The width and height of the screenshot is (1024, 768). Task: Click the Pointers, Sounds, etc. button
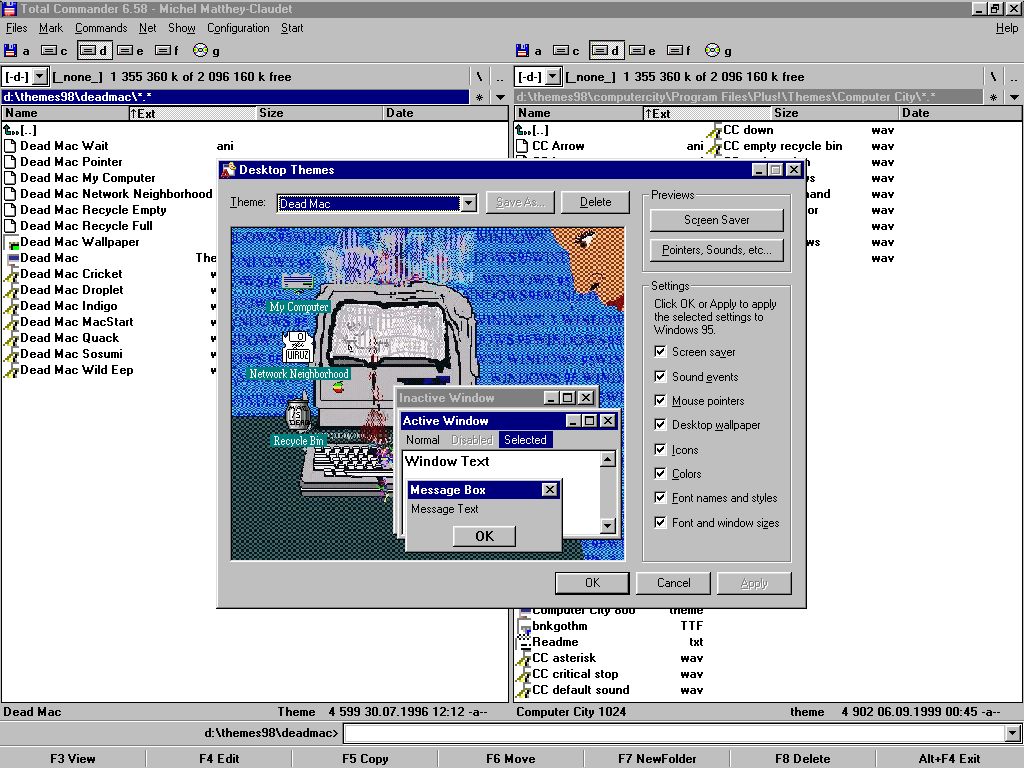point(716,250)
